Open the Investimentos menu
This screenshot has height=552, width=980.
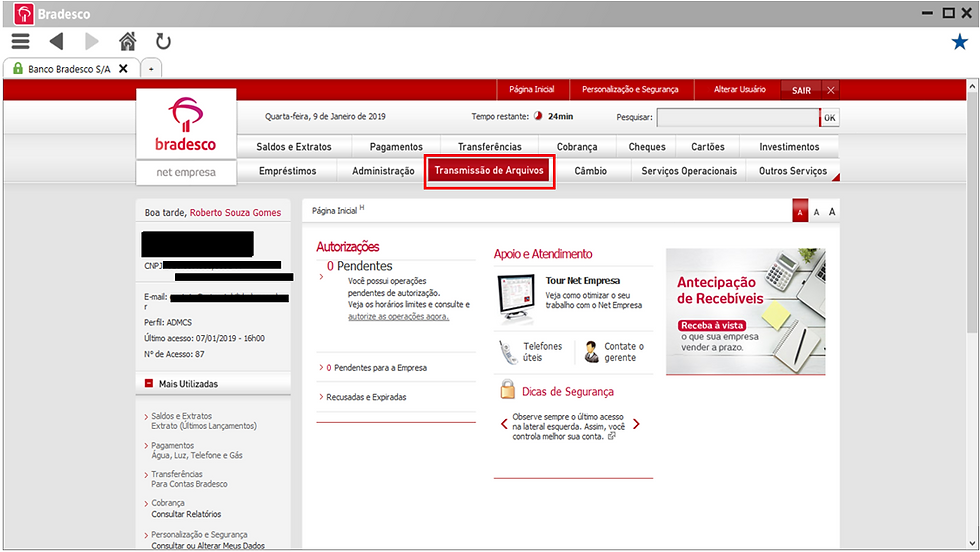(789, 146)
